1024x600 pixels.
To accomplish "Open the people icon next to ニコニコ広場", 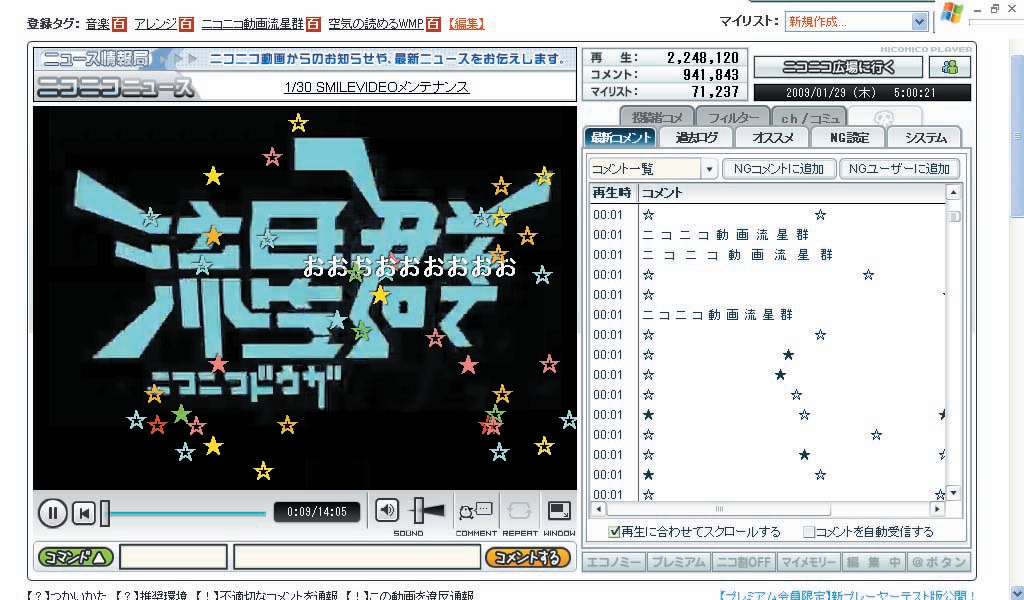I will click(x=950, y=67).
